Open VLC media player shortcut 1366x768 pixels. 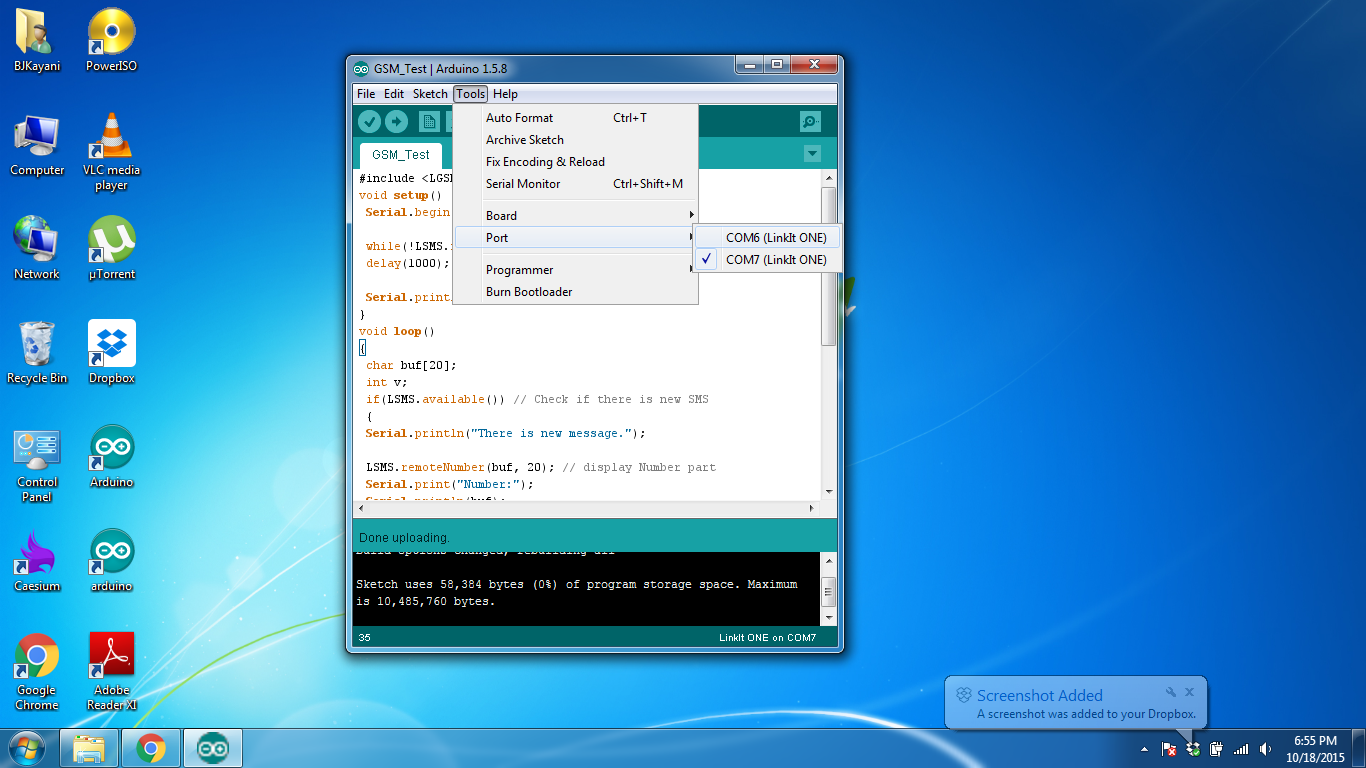(x=111, y=153)
